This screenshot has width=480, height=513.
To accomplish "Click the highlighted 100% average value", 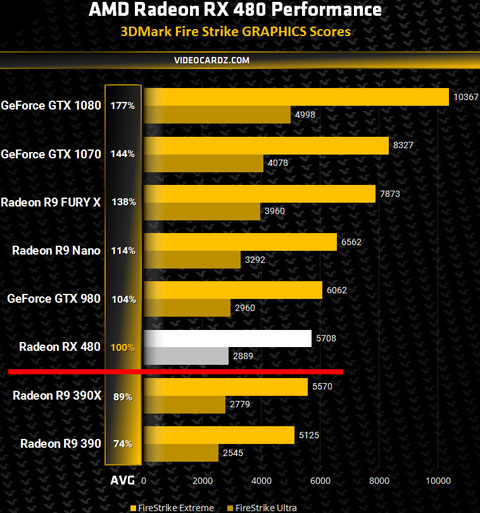I will point(123,348).
